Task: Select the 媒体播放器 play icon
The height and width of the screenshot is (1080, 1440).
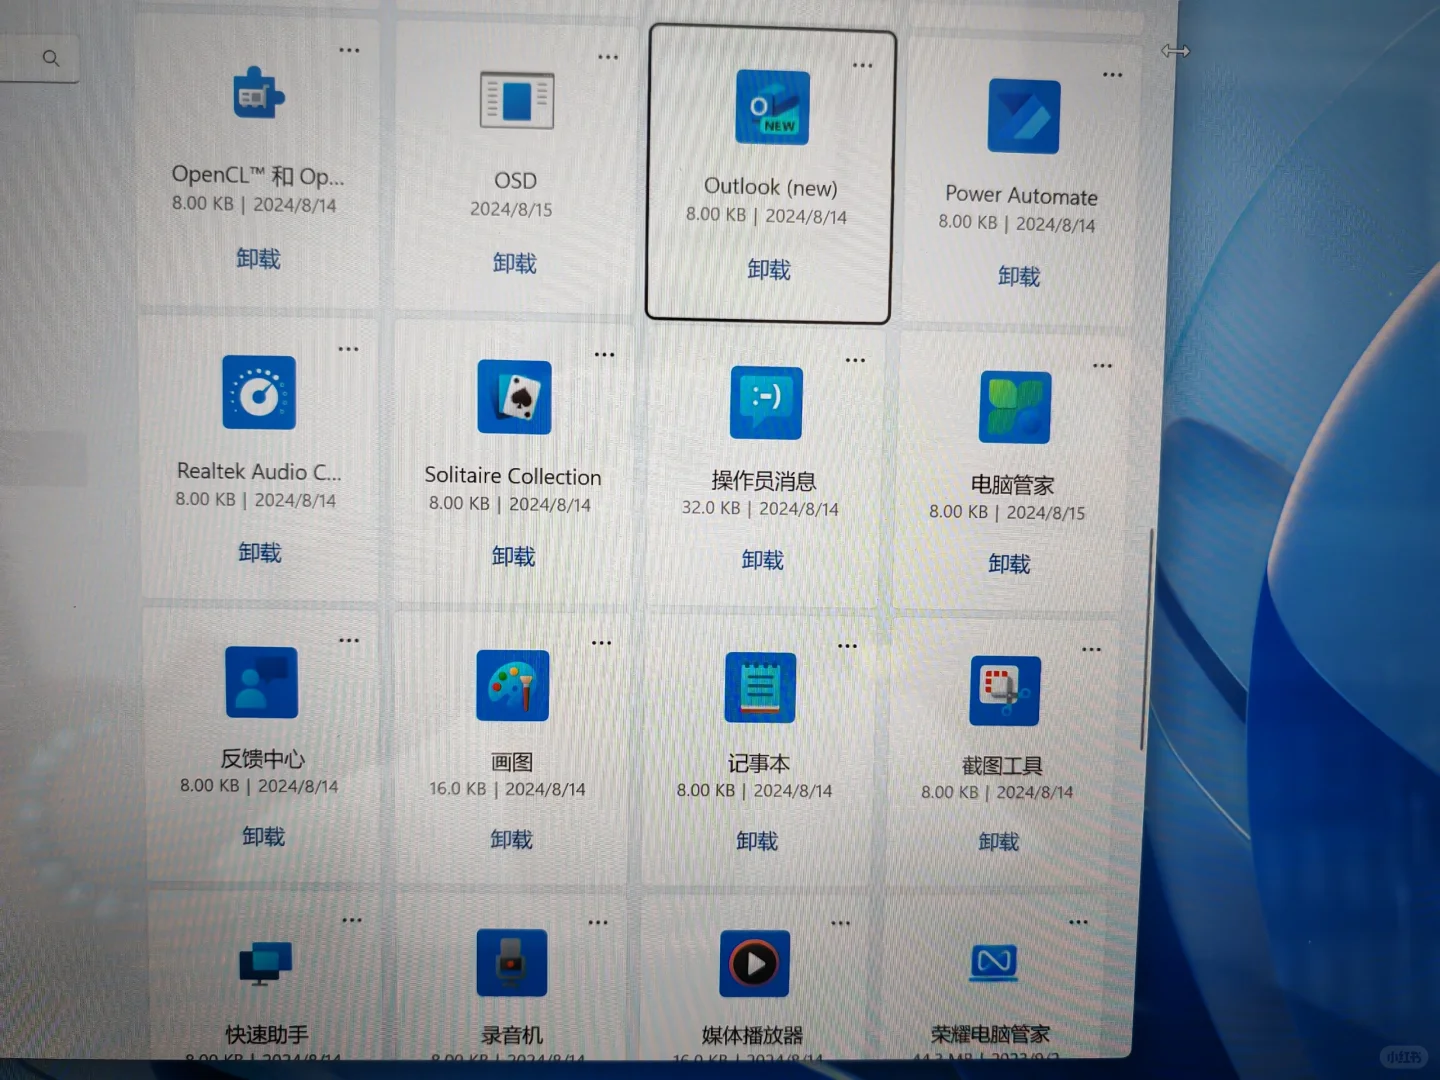Action: click(755, 964)
